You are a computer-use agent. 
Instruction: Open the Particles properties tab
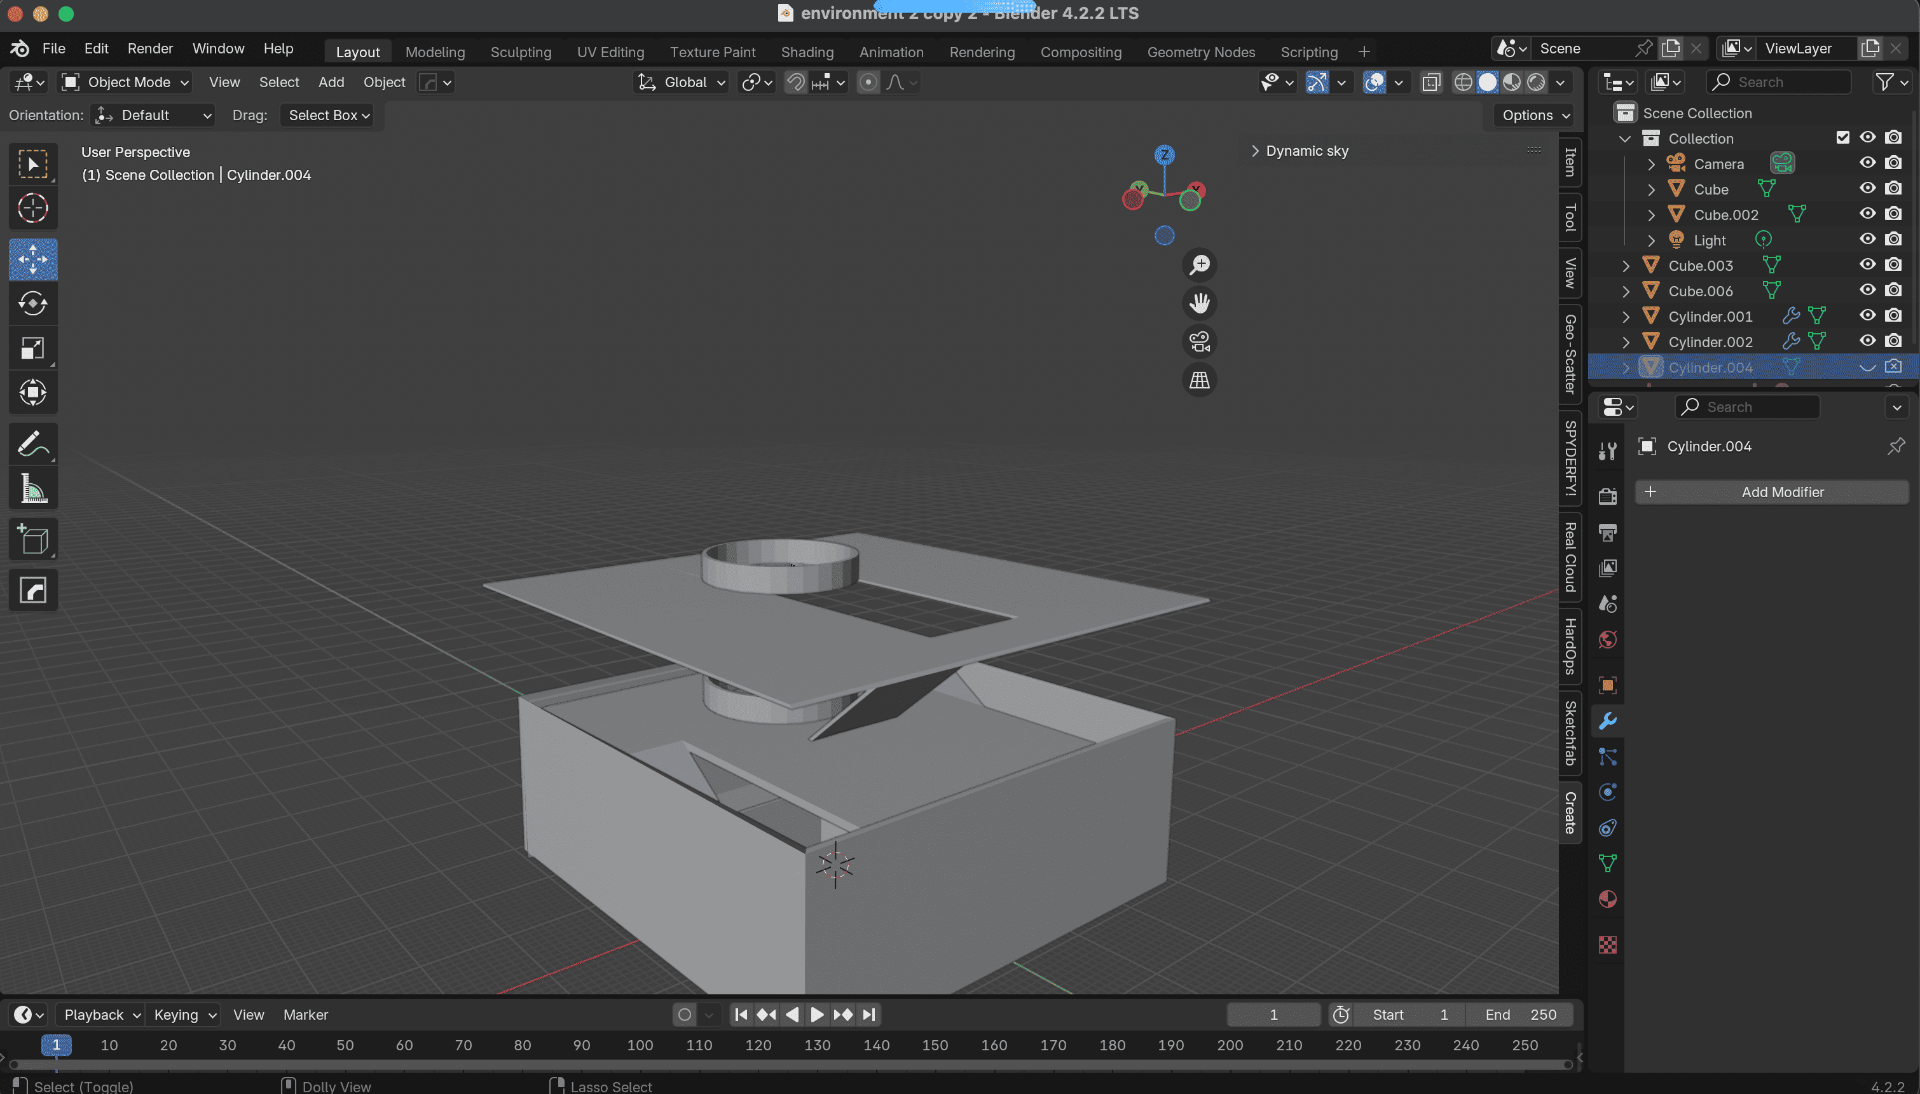pyautogui.click(x=1608, y=757)
